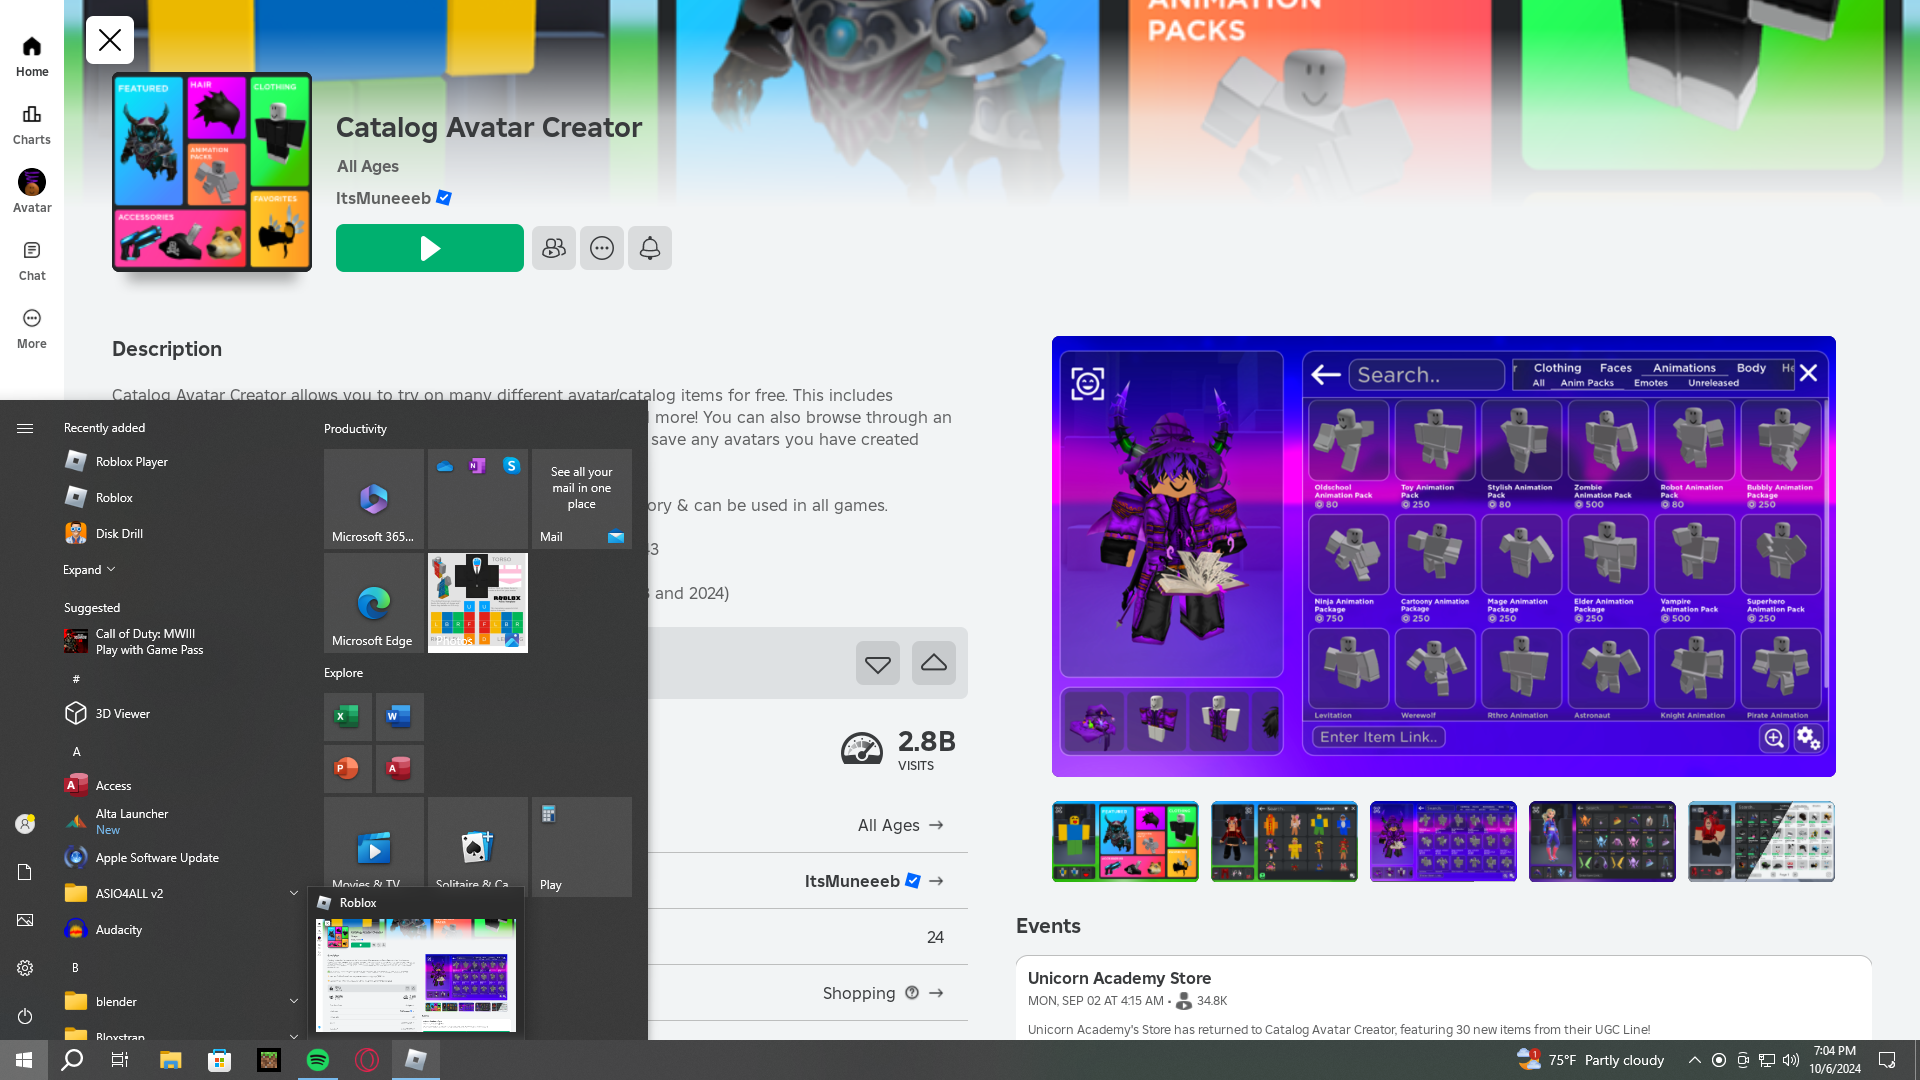This screenshot has height=1080, width=1920.
Task: Open Disk Drill from recently added
Action: 119,533
